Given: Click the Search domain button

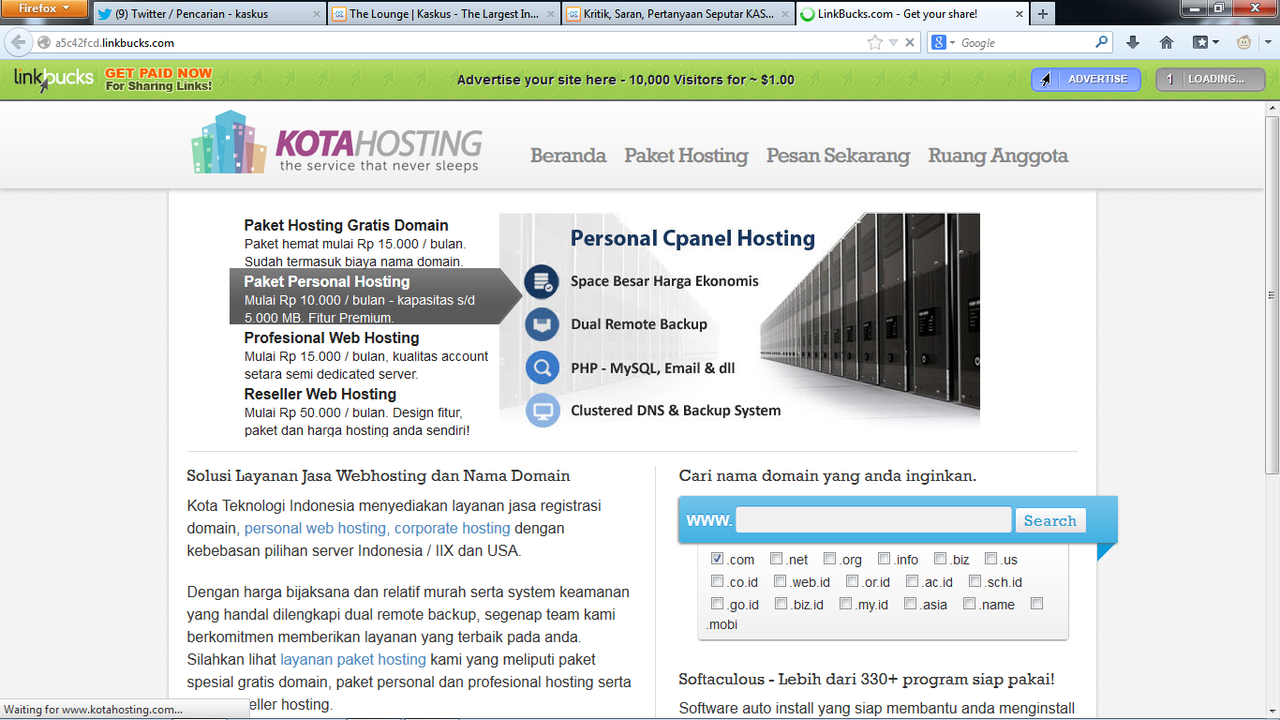Looking at the screenshot, I should [1050, 520].
